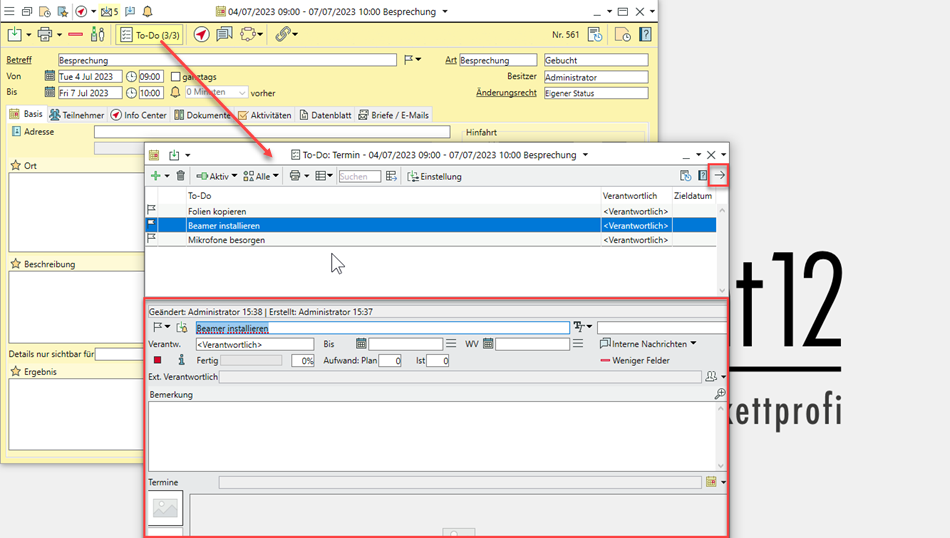Open the Dokumente tab
Screen dimensions: 950x538
(x=202, y=115)
